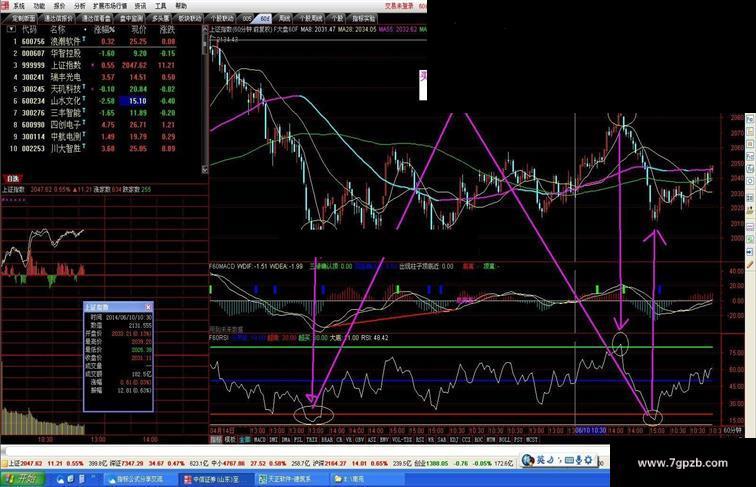Choose the DMA indicator

[x=286, y=440]
